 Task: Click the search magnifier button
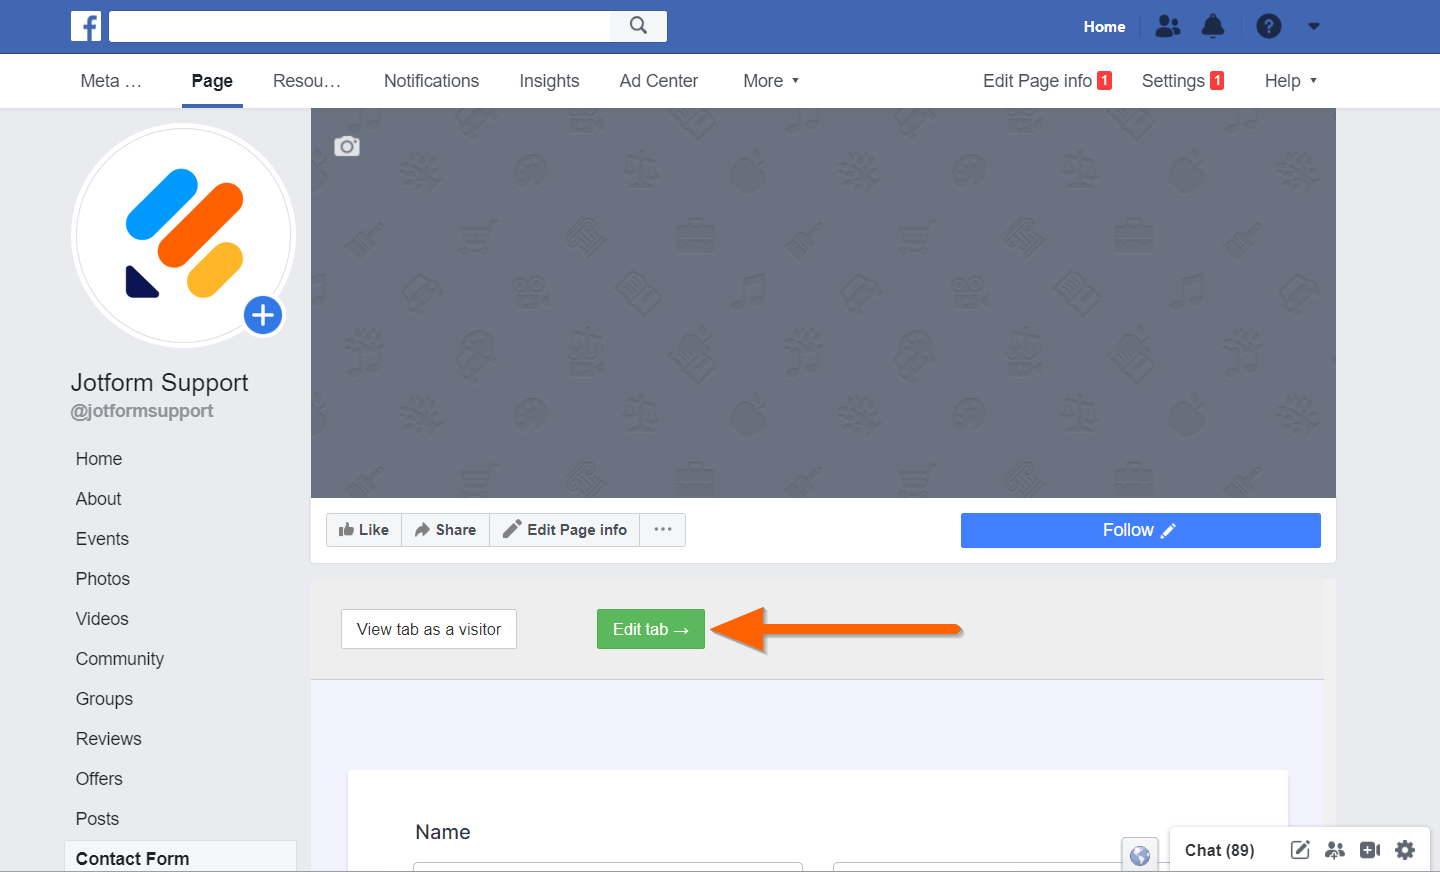(x=638, y=26)
